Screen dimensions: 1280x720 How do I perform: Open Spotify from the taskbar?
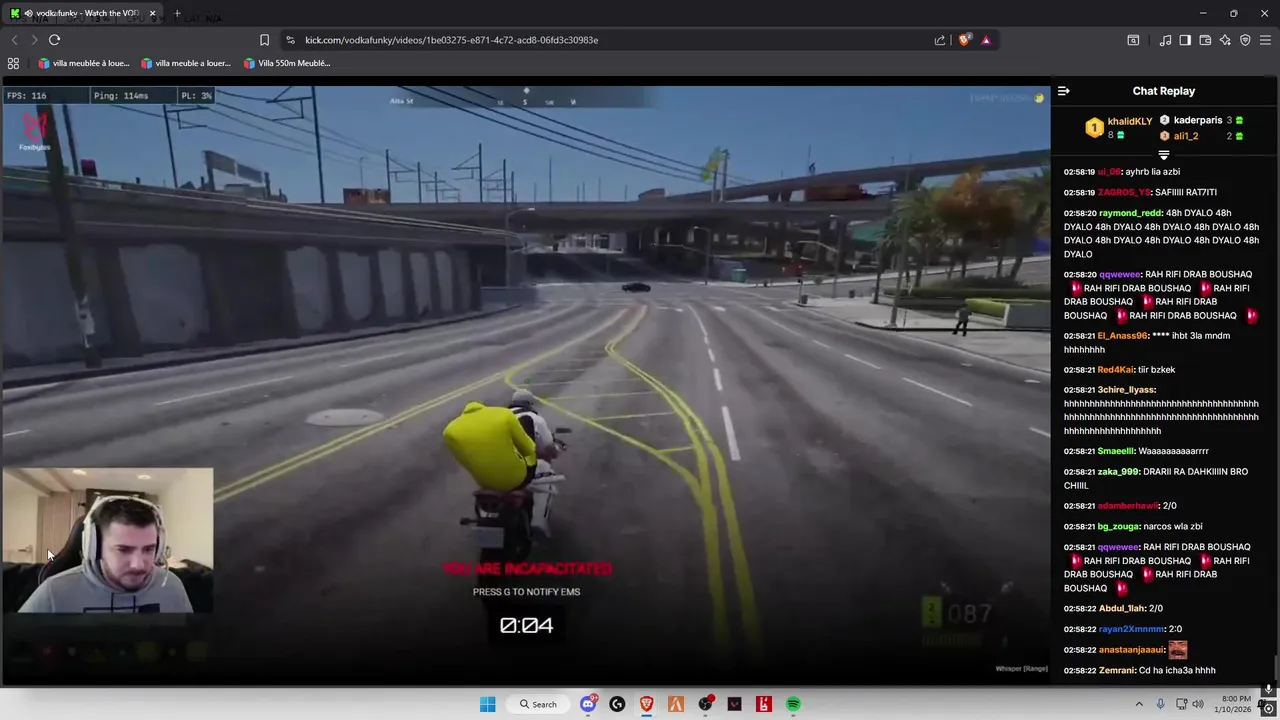click(x=793, y=704)
